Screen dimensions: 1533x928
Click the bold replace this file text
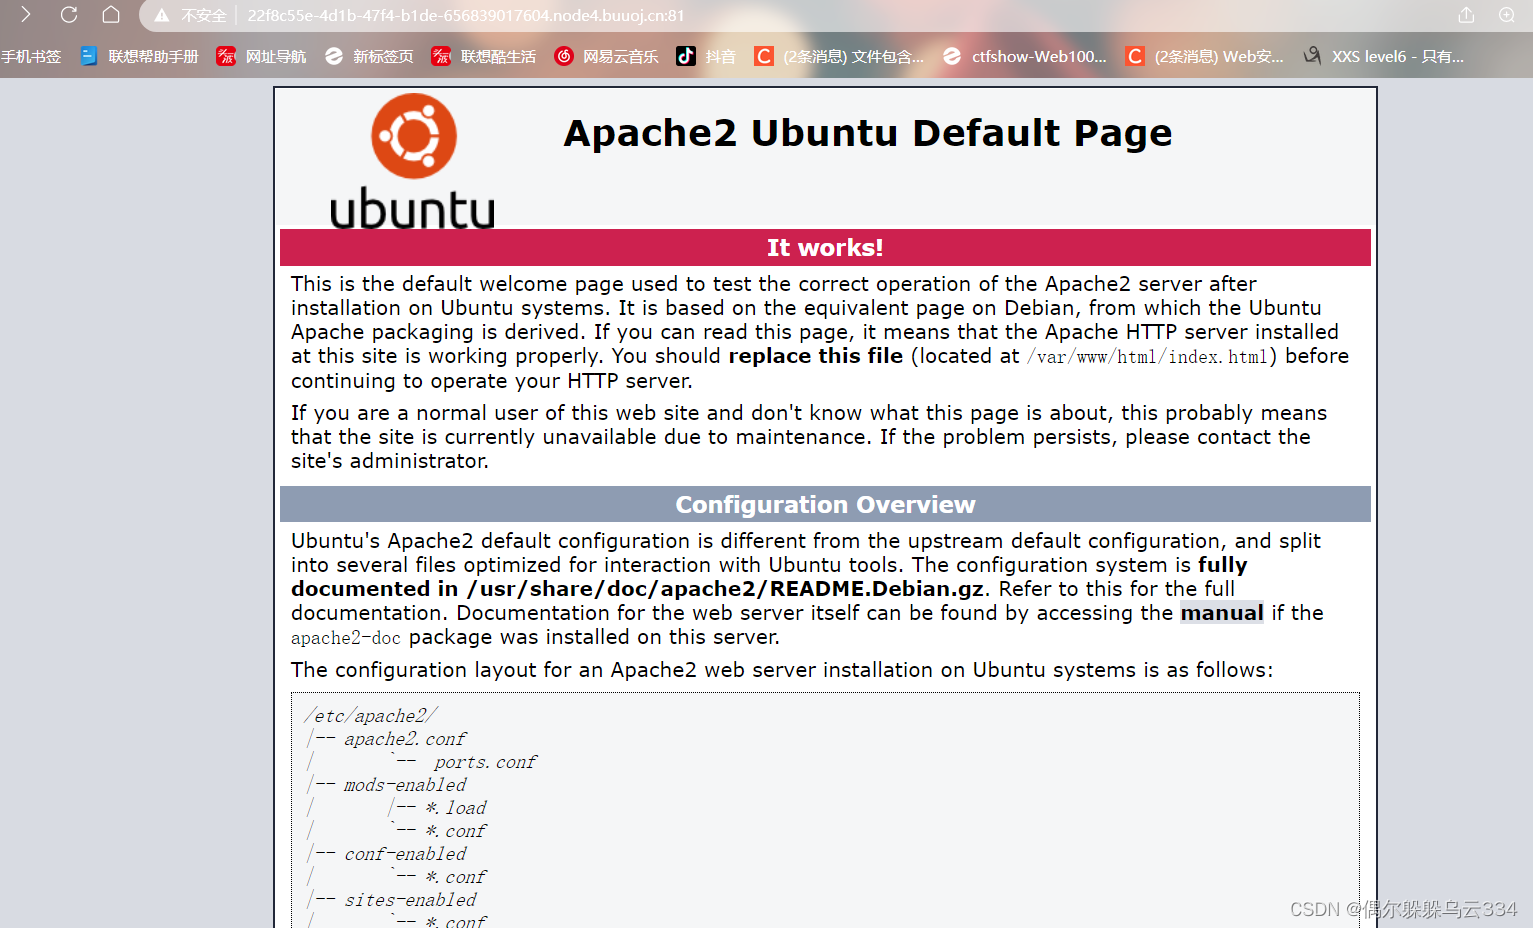pyautogui.click(x=816, y=356)
